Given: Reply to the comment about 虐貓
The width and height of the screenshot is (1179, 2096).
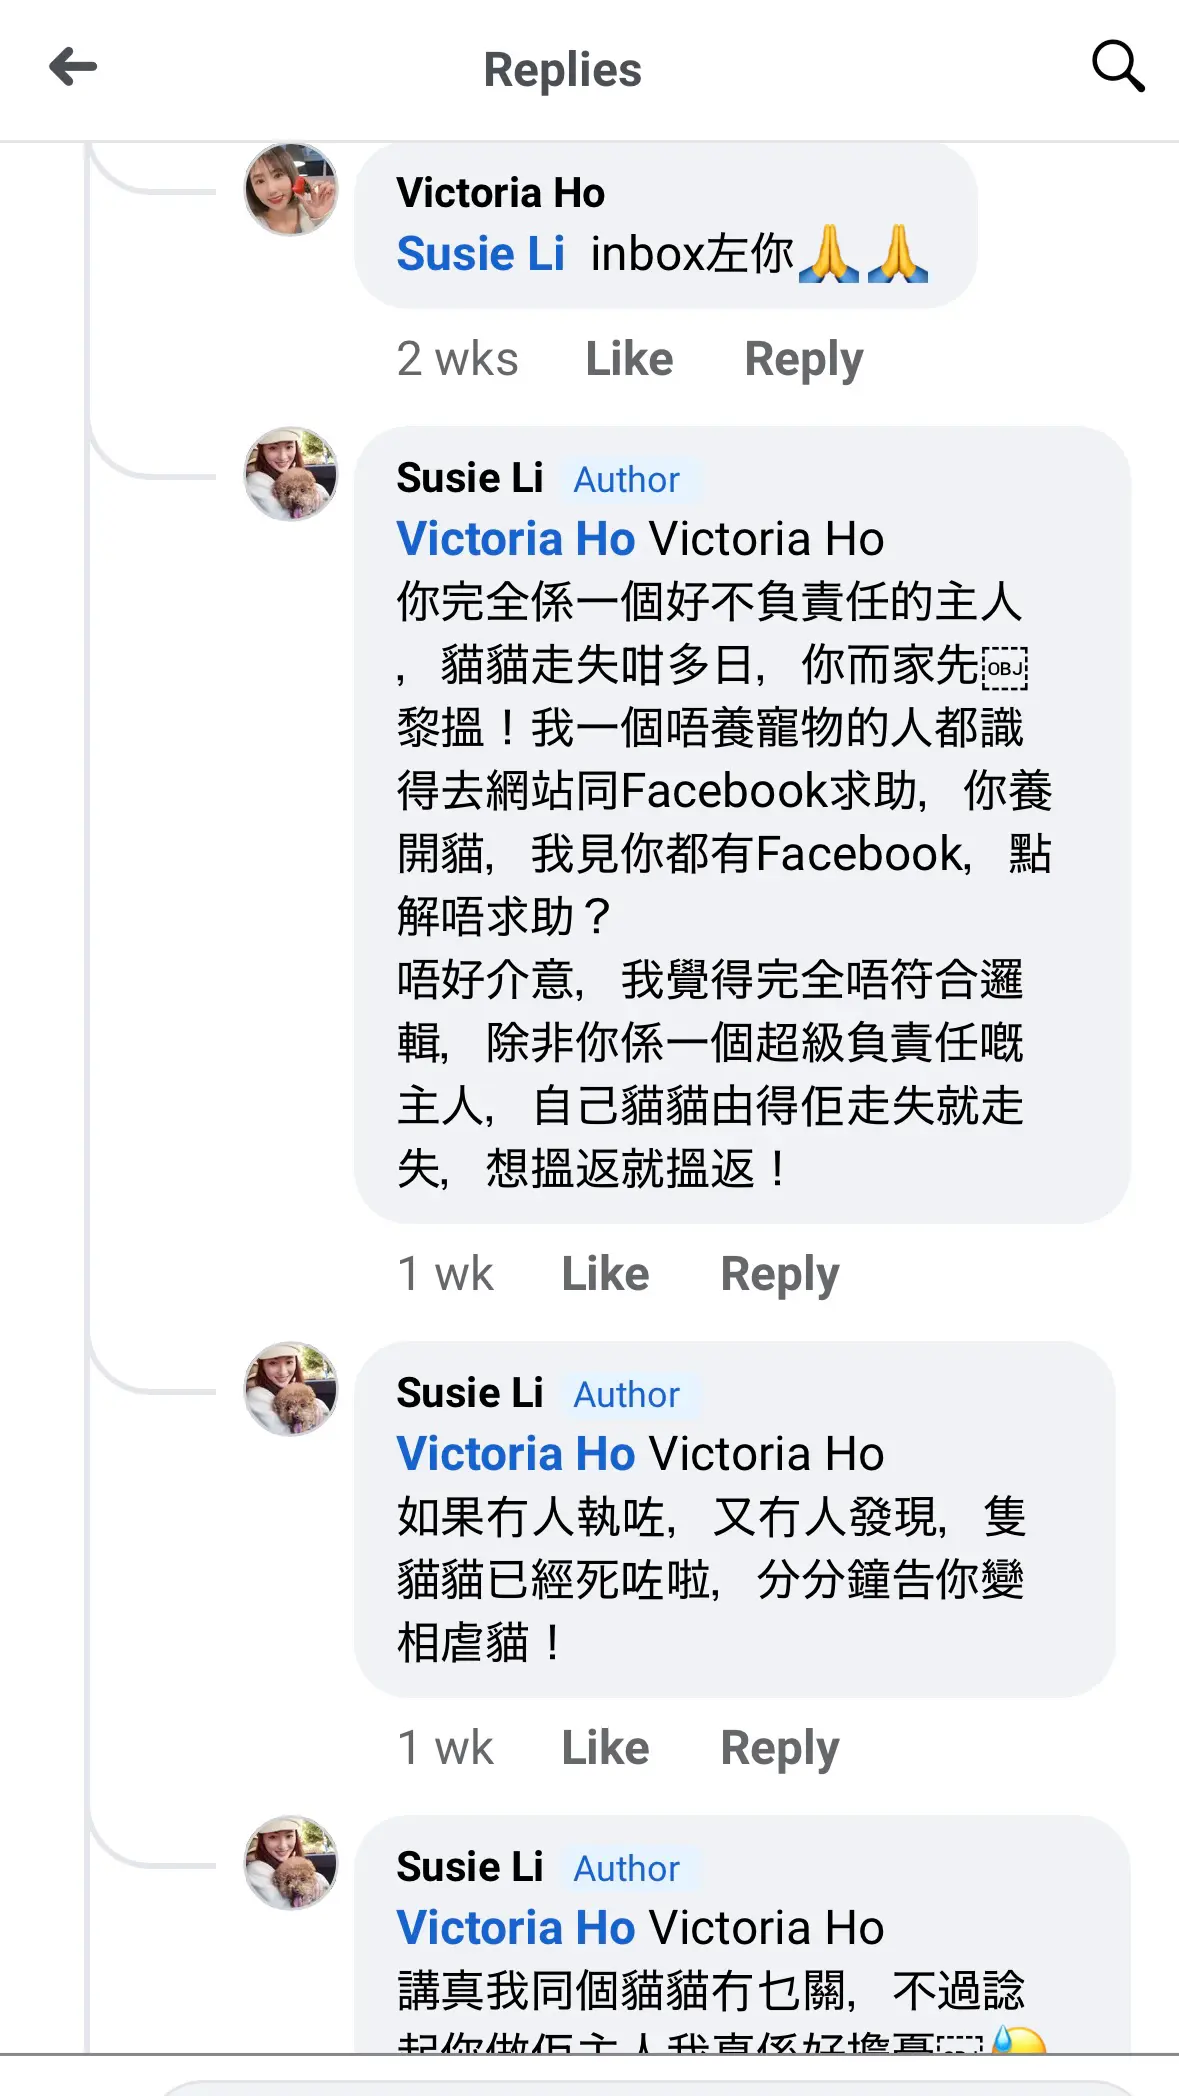Looking at the screenshot, I should pyautogui.click(x=780, y=1748).
